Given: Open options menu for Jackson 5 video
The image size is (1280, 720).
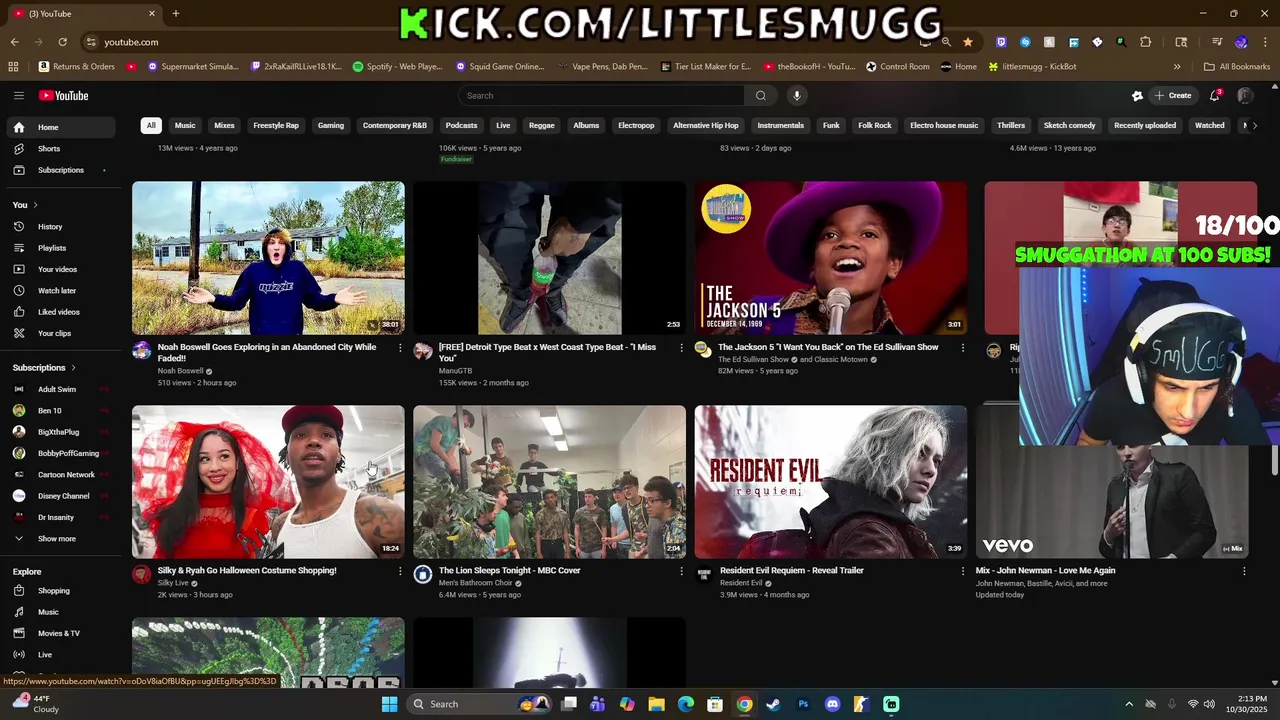Looking at the screenshot, I should point(963,348).
